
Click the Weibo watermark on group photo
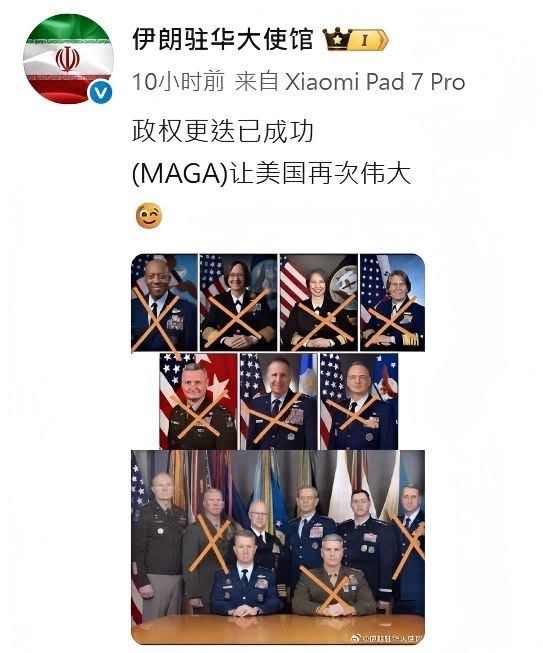[387, 638]
